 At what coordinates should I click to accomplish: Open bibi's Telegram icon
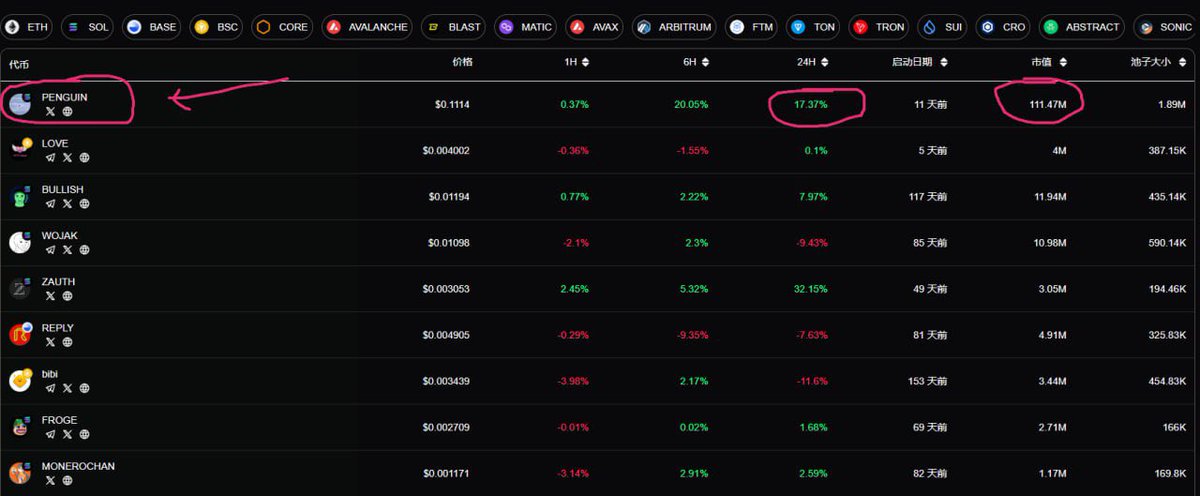[51, 388]
